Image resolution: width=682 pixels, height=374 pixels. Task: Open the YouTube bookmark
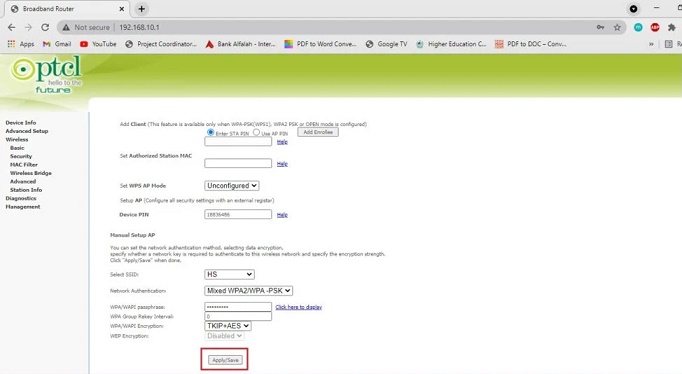[98, 44]
